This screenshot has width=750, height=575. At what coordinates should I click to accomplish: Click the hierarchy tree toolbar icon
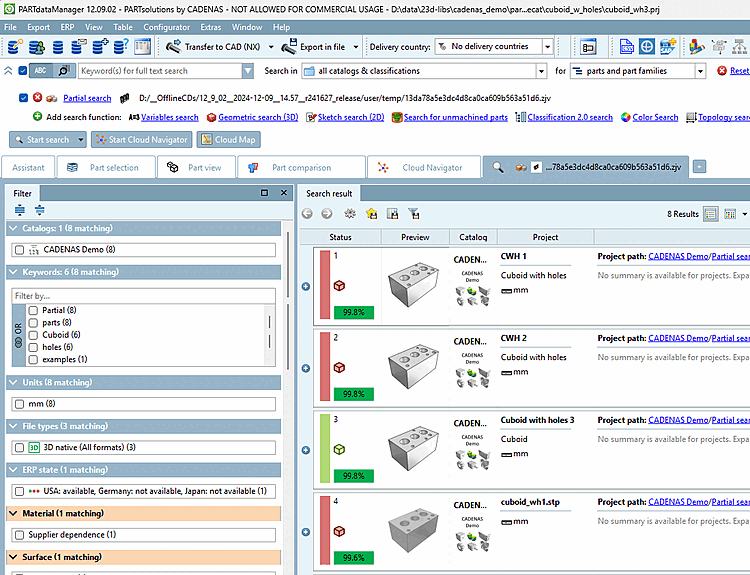[x=740, y=46]
